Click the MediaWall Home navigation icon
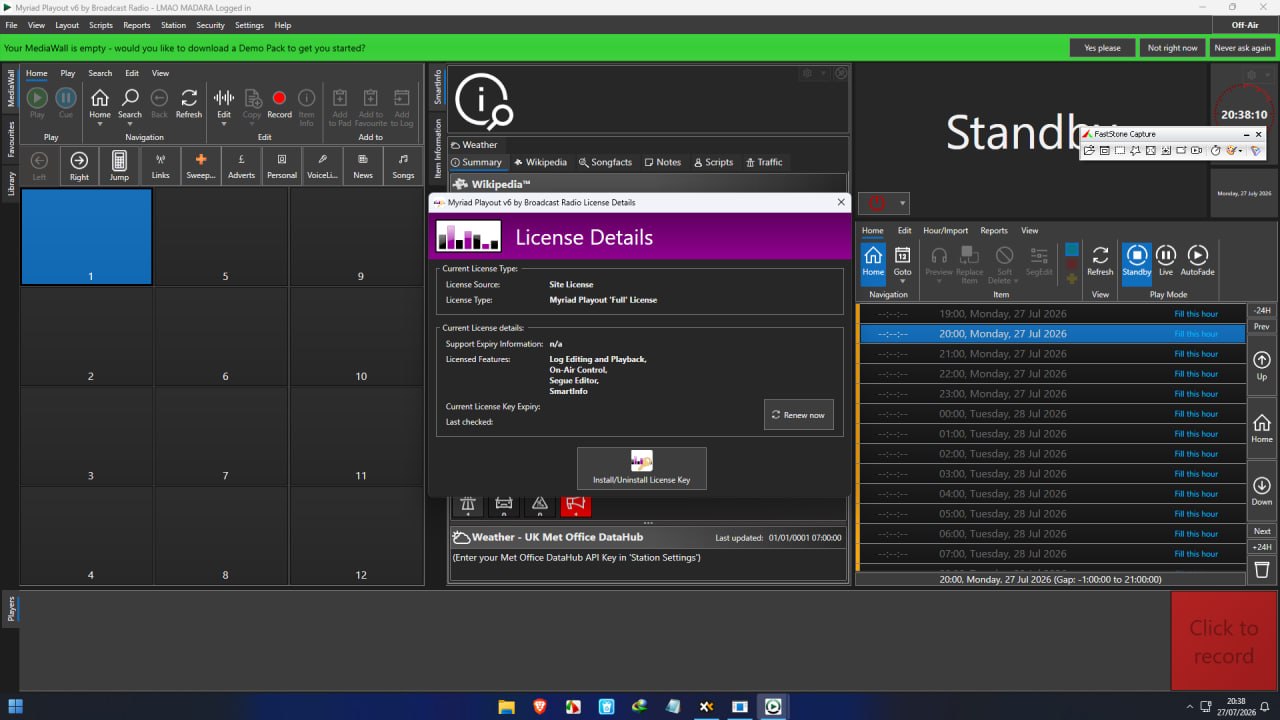The width and height of the screenshot is (1280, 720). point(100,98)
